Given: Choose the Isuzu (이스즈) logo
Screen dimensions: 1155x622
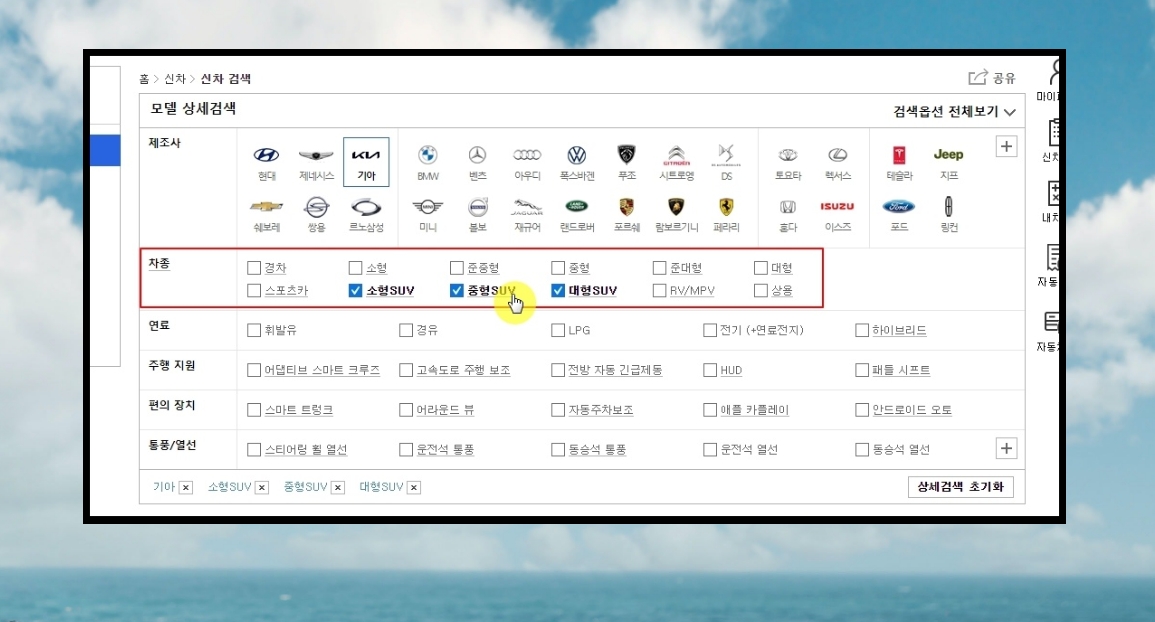Looking at the screenshot, I should [838, 206].
